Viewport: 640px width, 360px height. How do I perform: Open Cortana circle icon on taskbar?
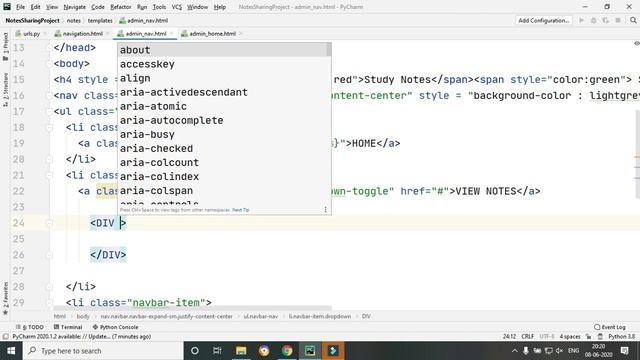coord(195,351)
